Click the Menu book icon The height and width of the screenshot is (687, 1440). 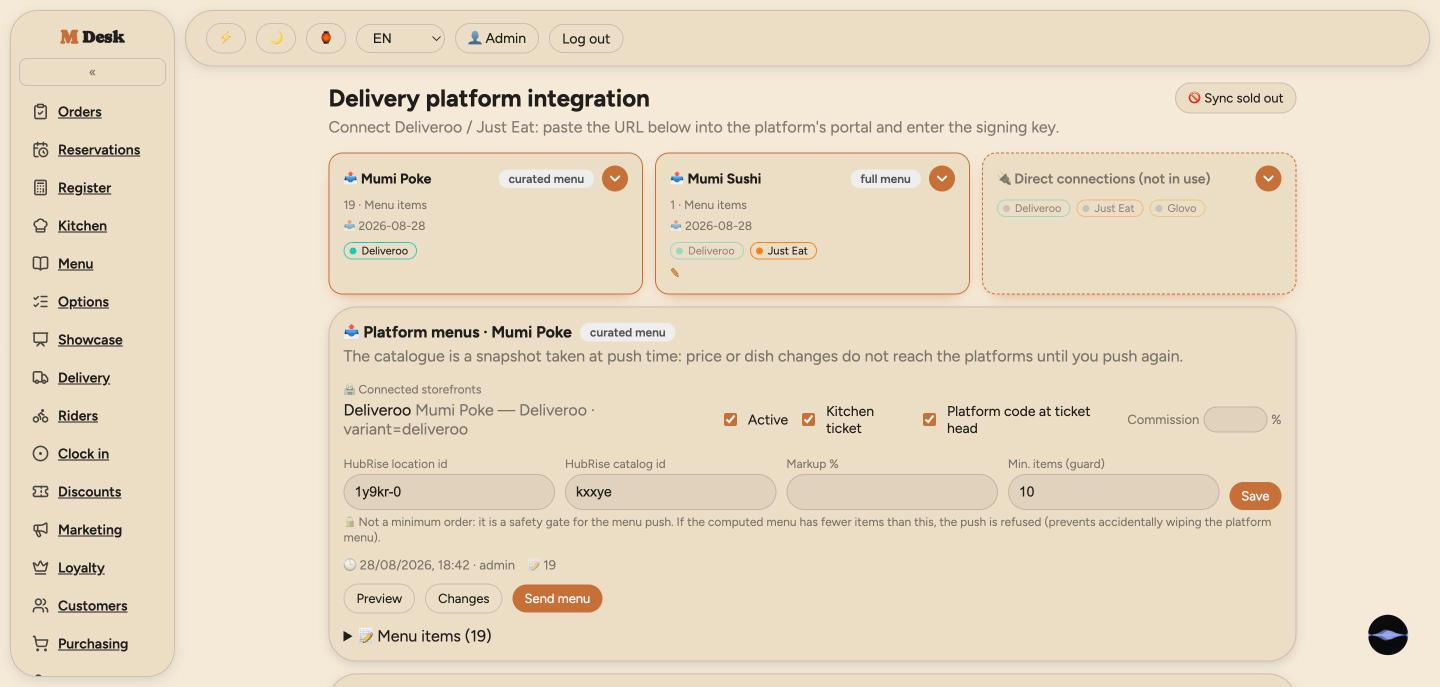40,264
